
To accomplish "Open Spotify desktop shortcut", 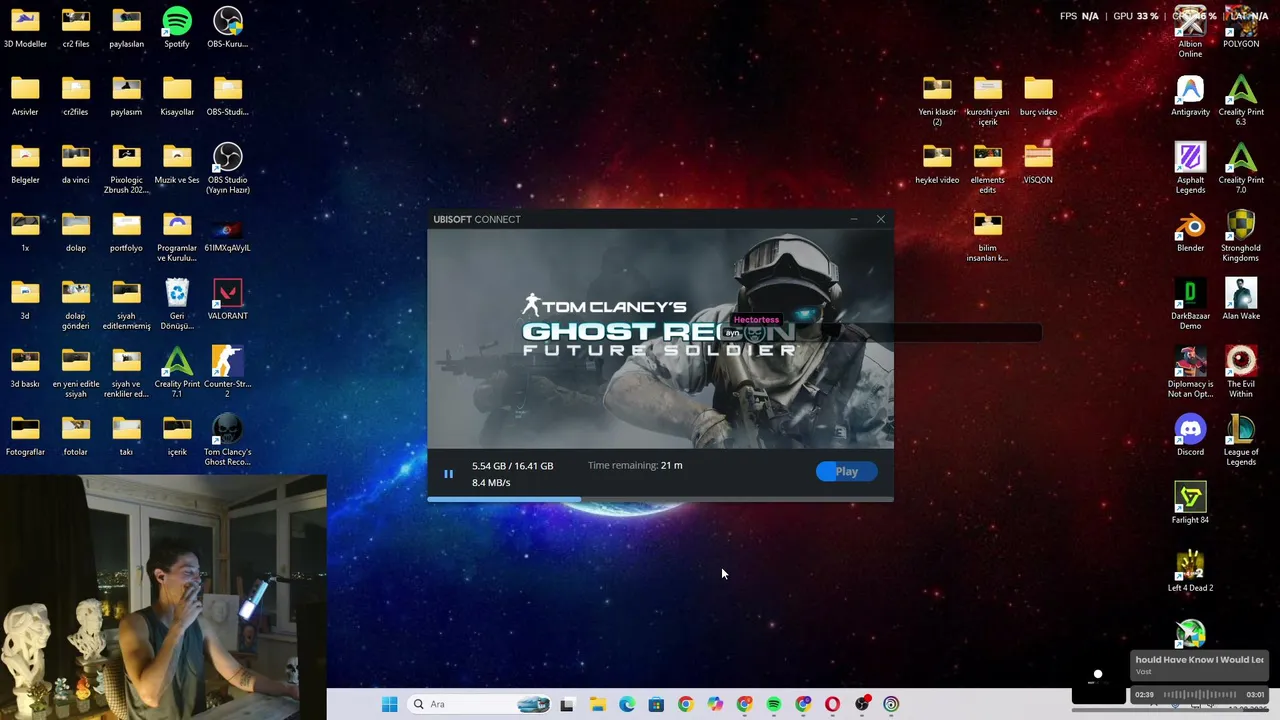I will click(x=177, y=28).
